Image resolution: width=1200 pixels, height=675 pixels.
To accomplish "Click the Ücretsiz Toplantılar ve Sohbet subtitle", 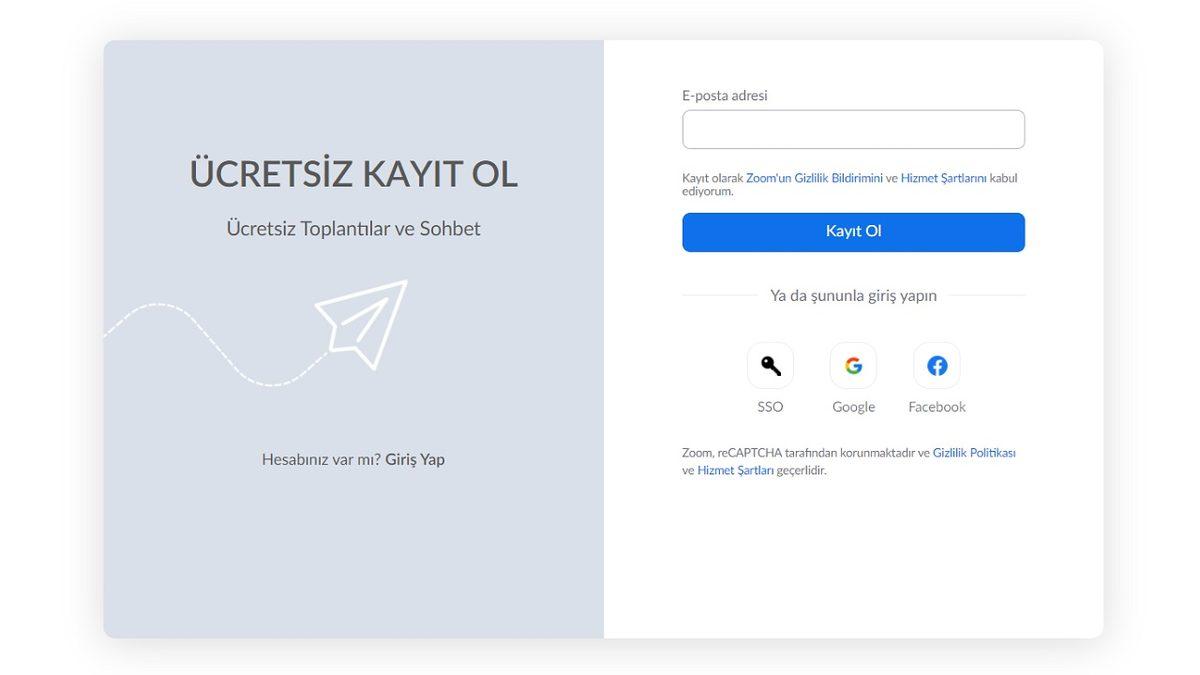I will pyautogui.click(x=353, y=227).
